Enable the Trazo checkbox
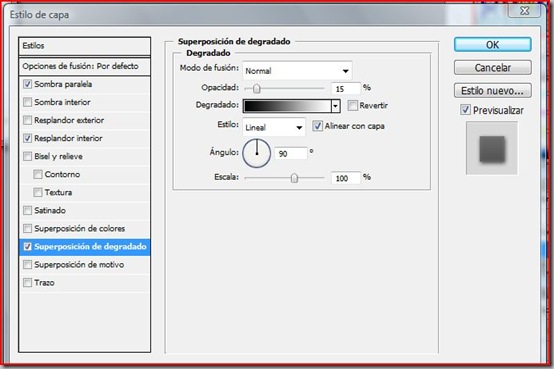554x369 pixels. coord(27,282)
